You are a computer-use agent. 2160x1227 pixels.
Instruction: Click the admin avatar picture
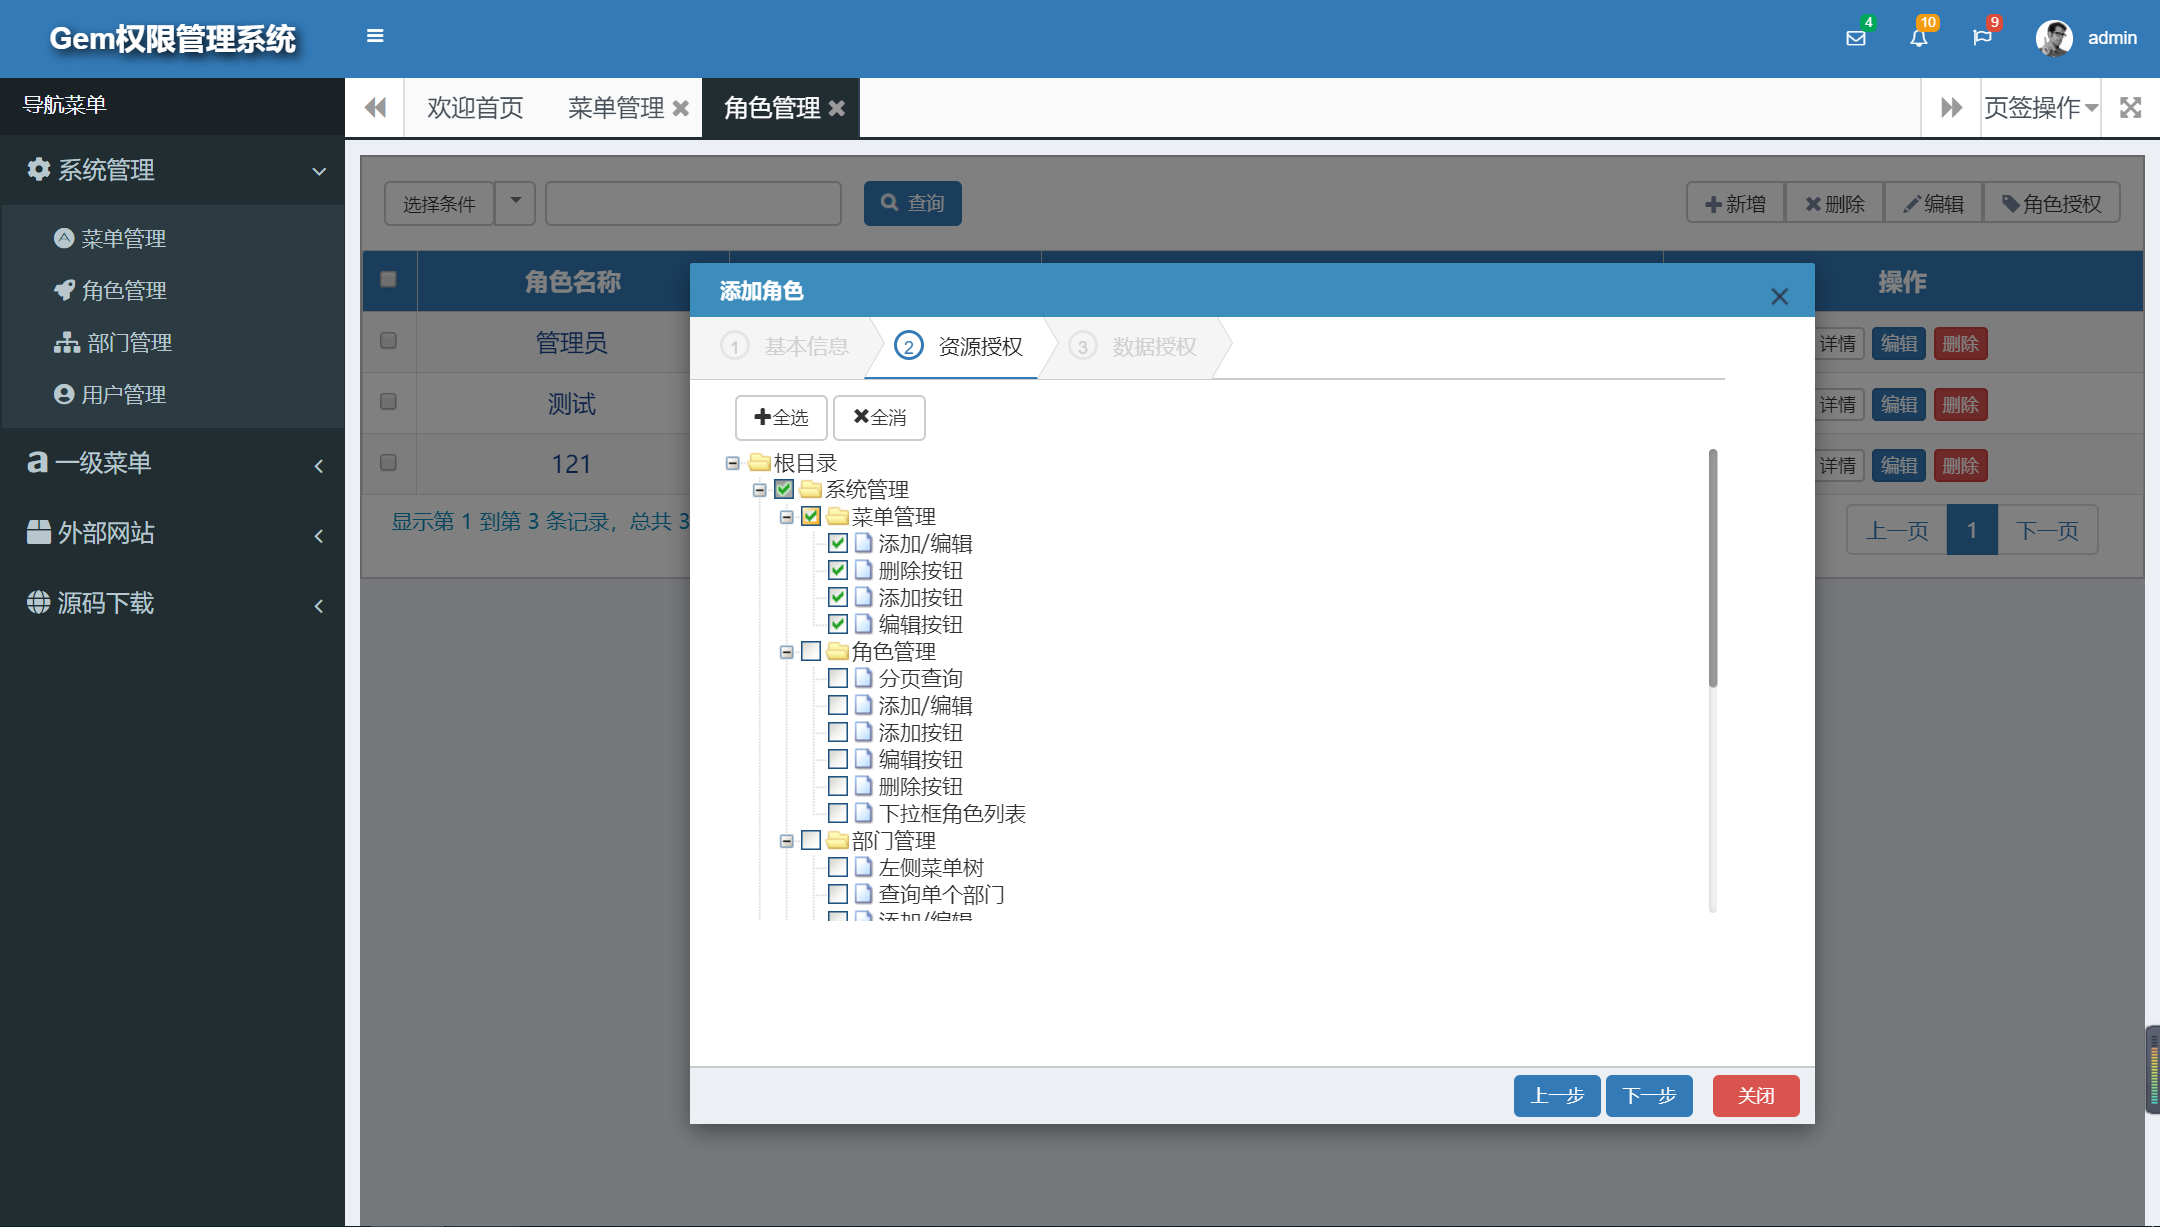2054,38
